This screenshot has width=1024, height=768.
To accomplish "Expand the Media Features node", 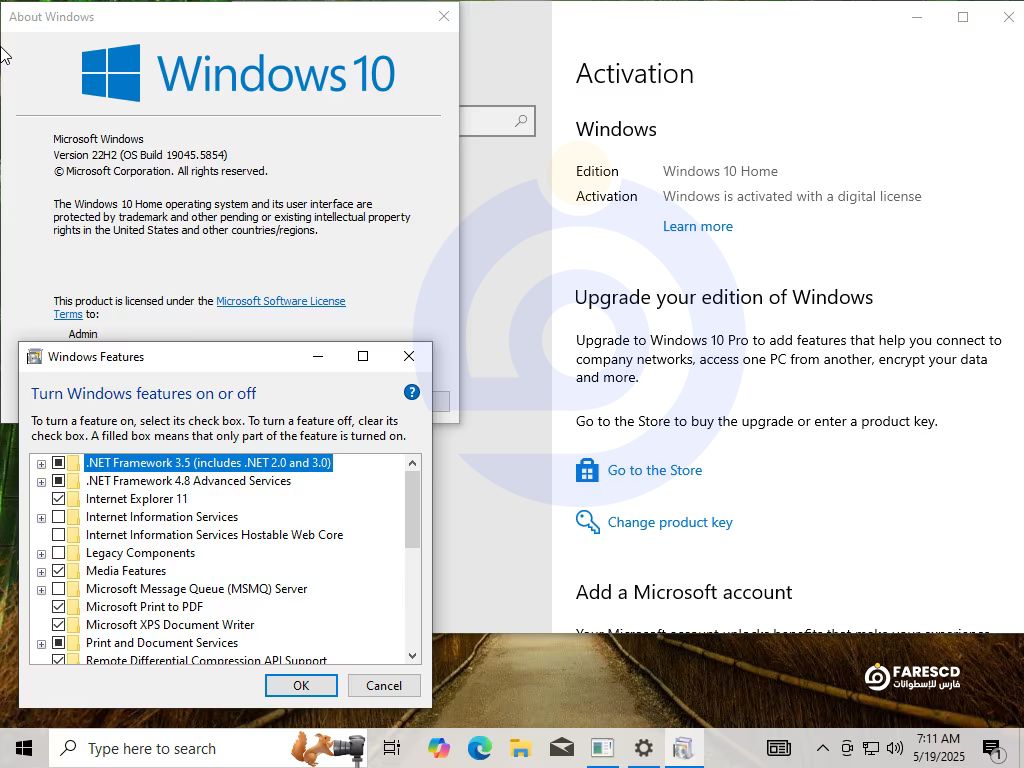I will 41,572.
